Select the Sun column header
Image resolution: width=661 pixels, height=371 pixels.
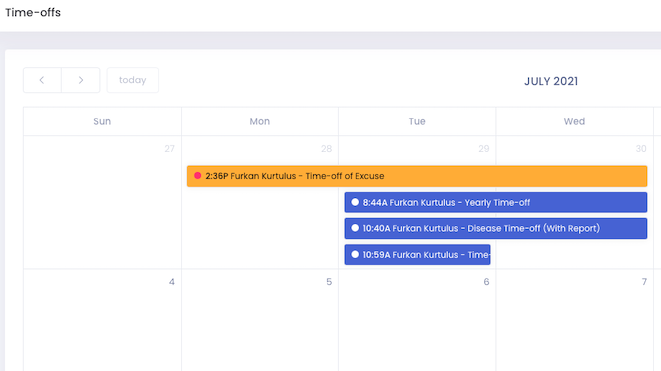102,121
